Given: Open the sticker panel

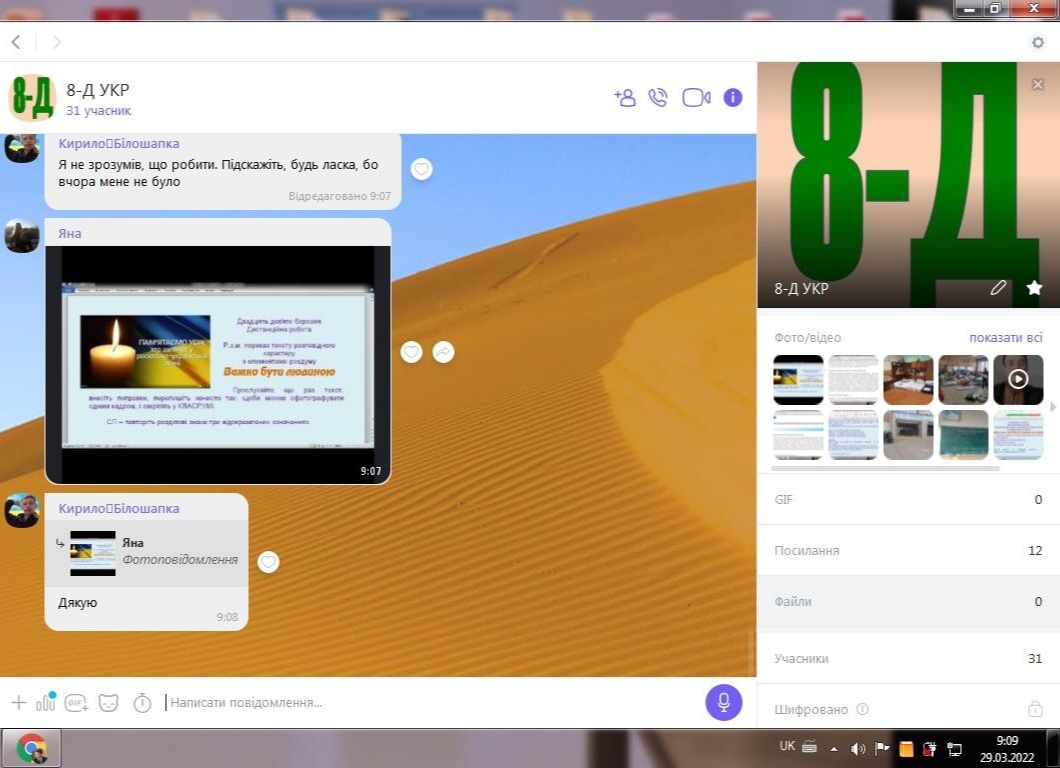Looking at the screenshot, I should point(108,703).
